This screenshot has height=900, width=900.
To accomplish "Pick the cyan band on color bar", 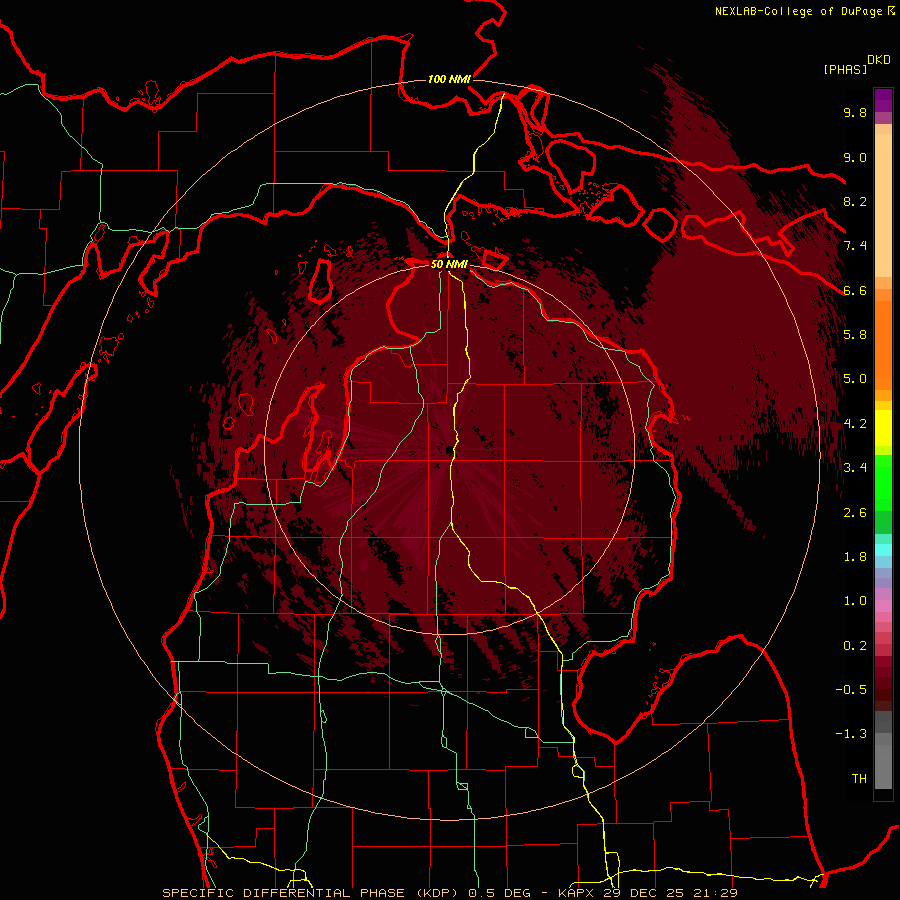I will coord(883,550).
